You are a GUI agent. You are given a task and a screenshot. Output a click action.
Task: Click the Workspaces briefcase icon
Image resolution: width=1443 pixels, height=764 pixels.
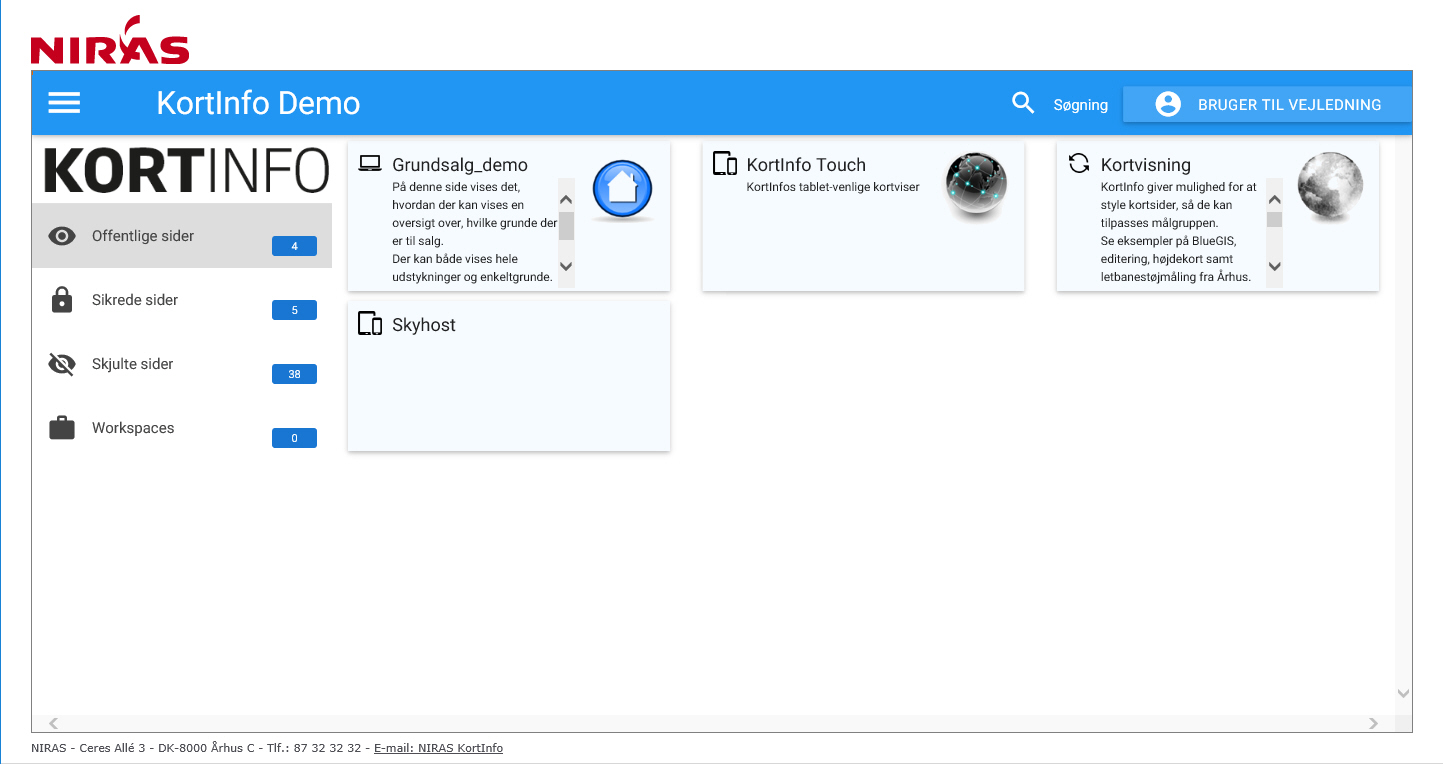point(62,428)
